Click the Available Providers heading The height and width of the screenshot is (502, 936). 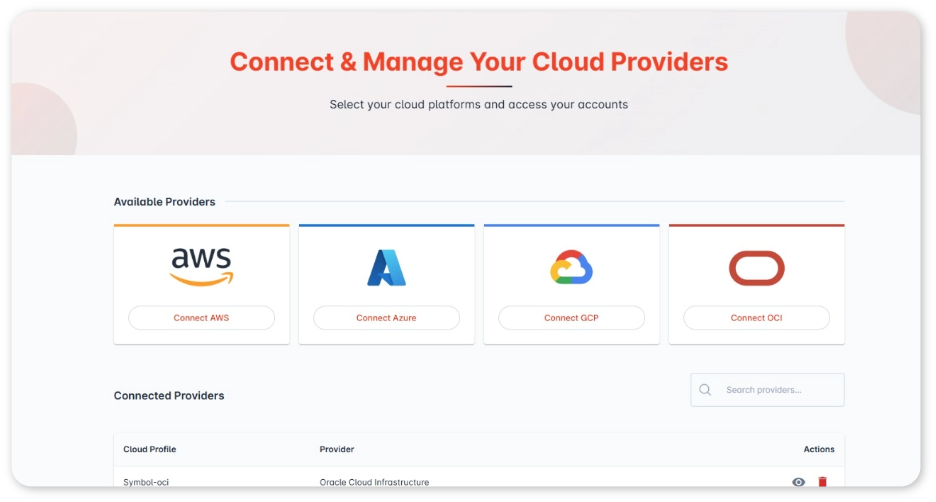(x=164, y=202)
